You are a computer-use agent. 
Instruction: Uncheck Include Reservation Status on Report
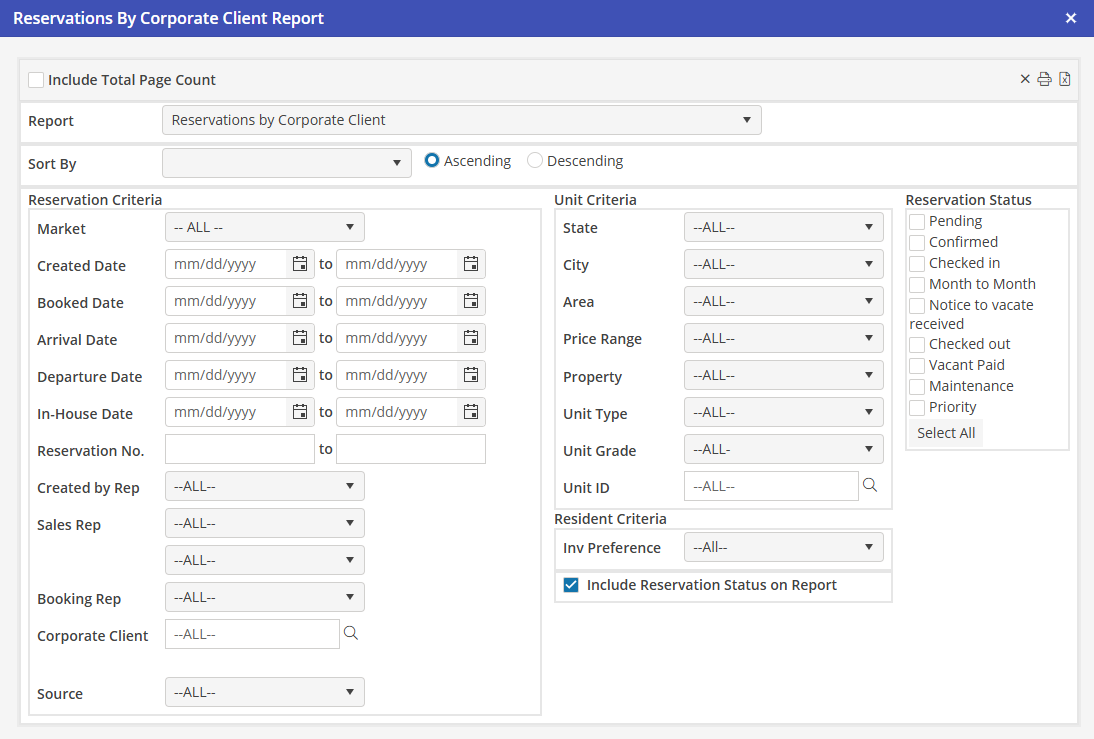(571, 585)
